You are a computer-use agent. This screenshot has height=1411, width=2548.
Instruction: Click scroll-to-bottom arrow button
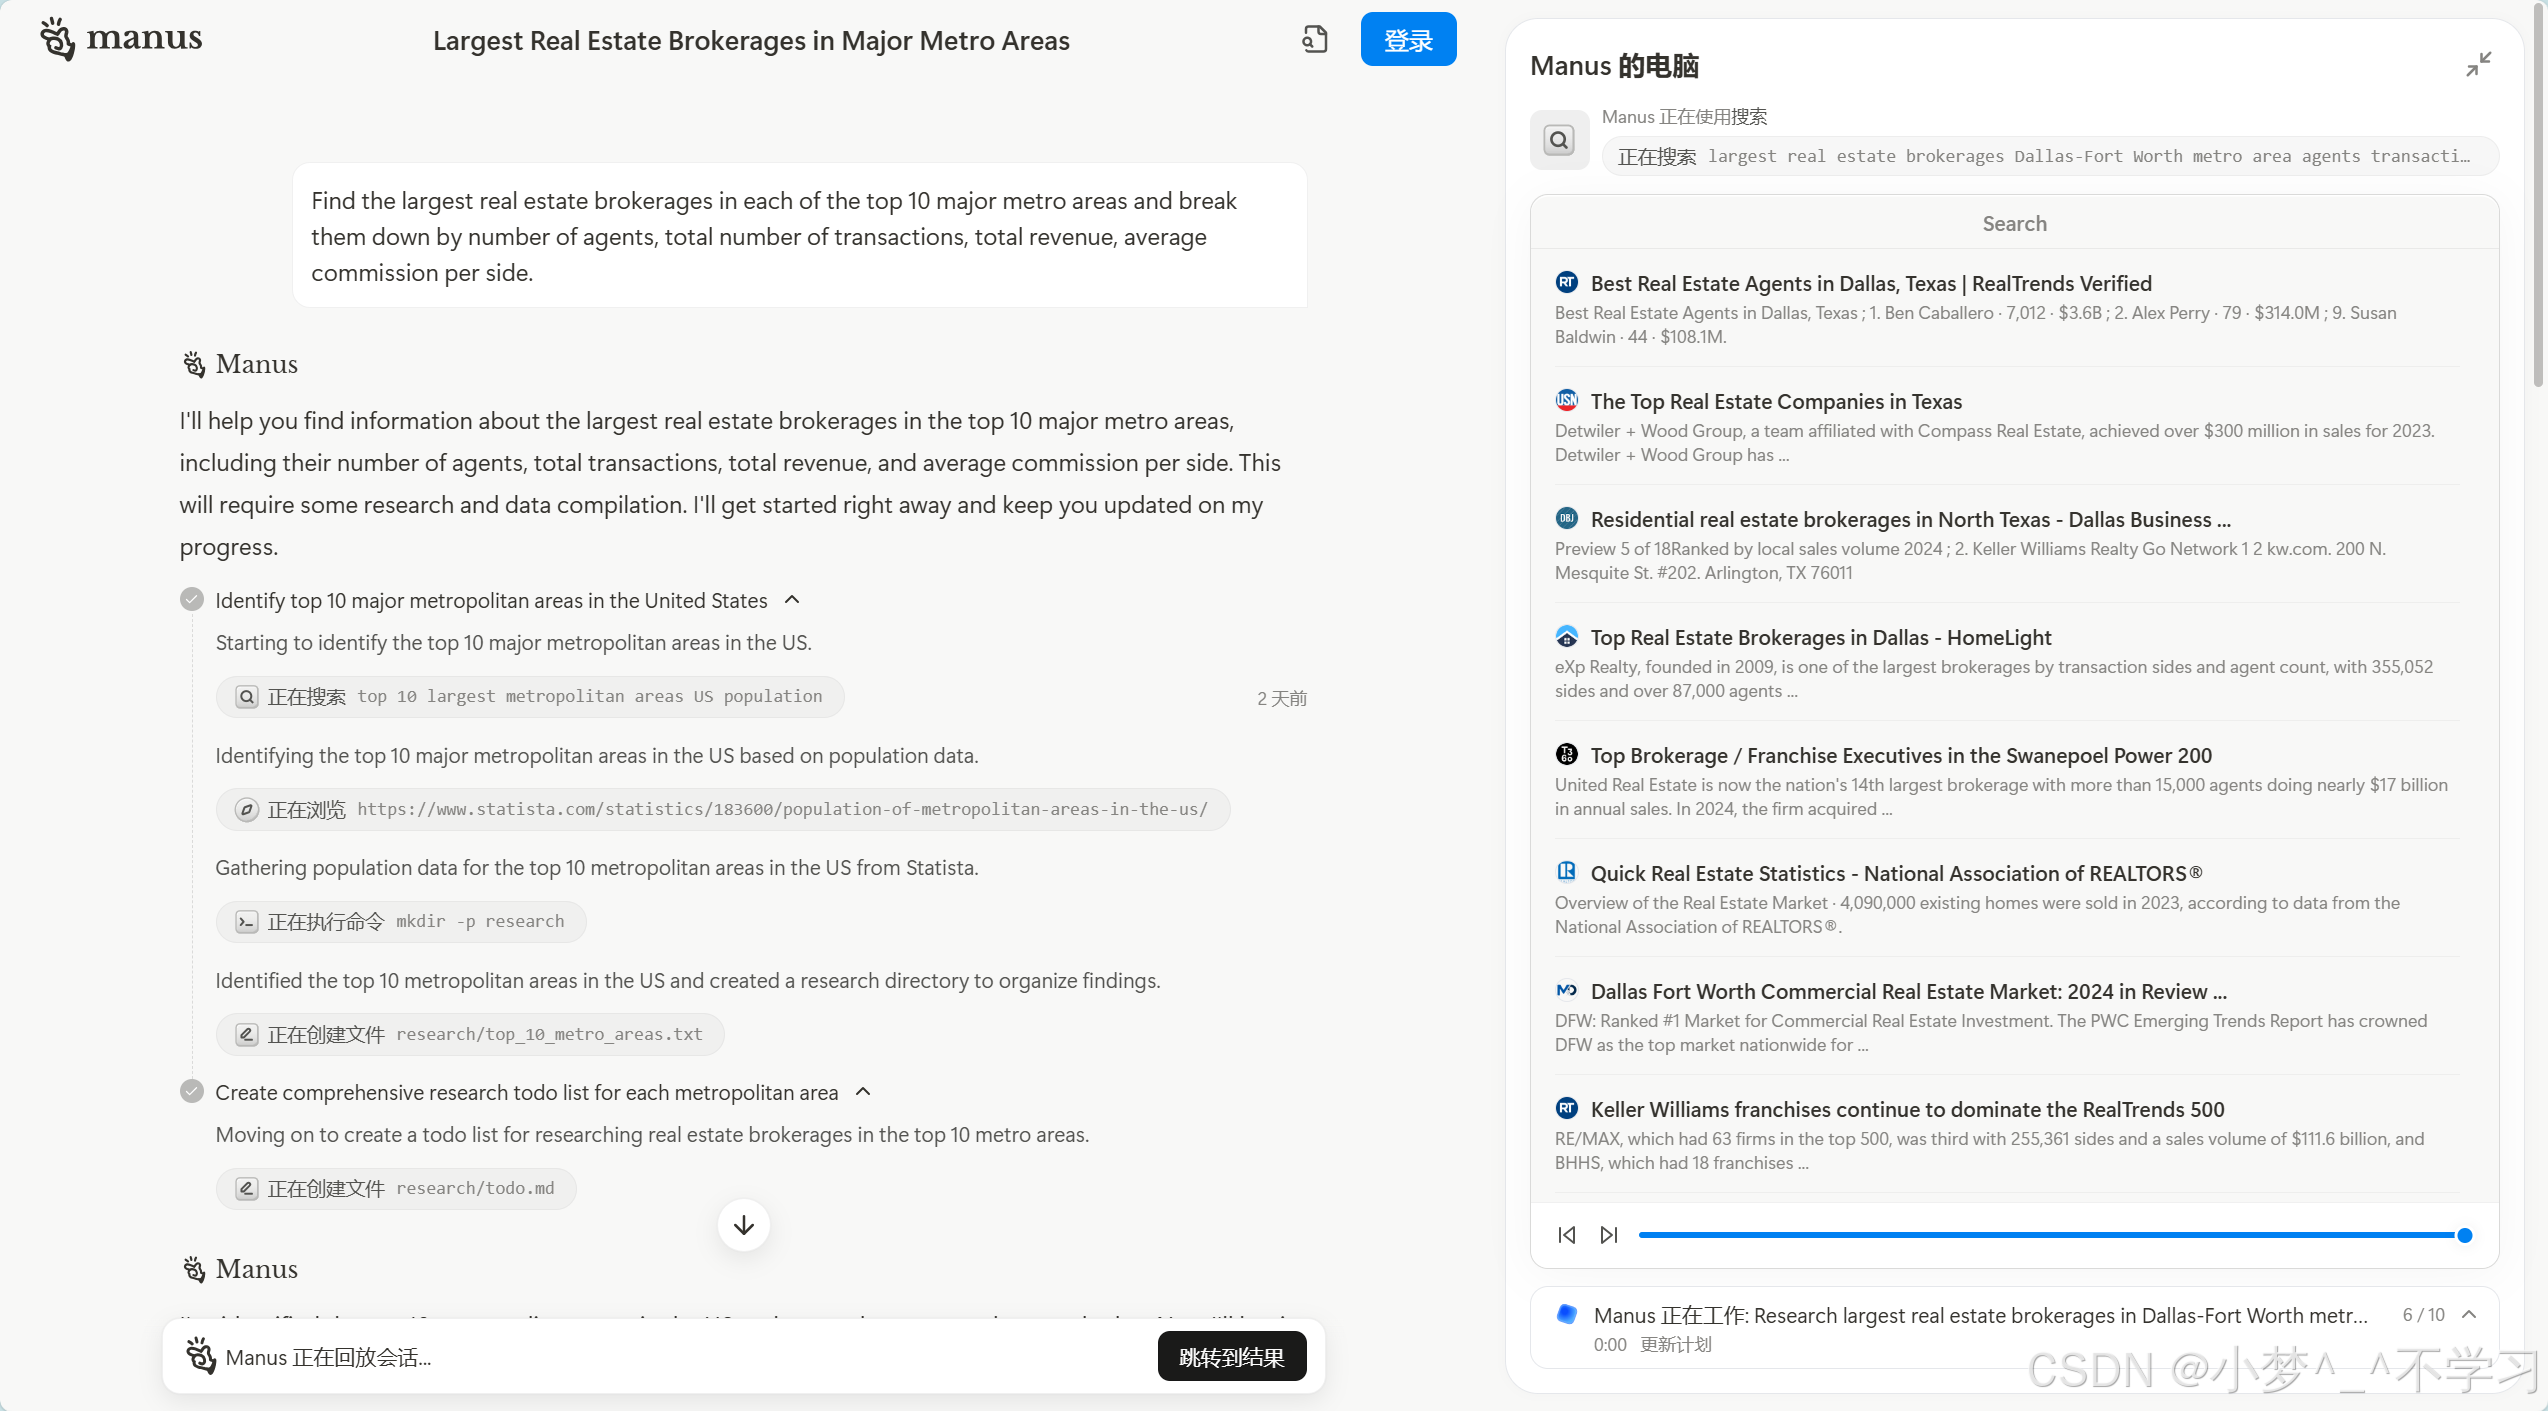click(x=743, y=1225)
